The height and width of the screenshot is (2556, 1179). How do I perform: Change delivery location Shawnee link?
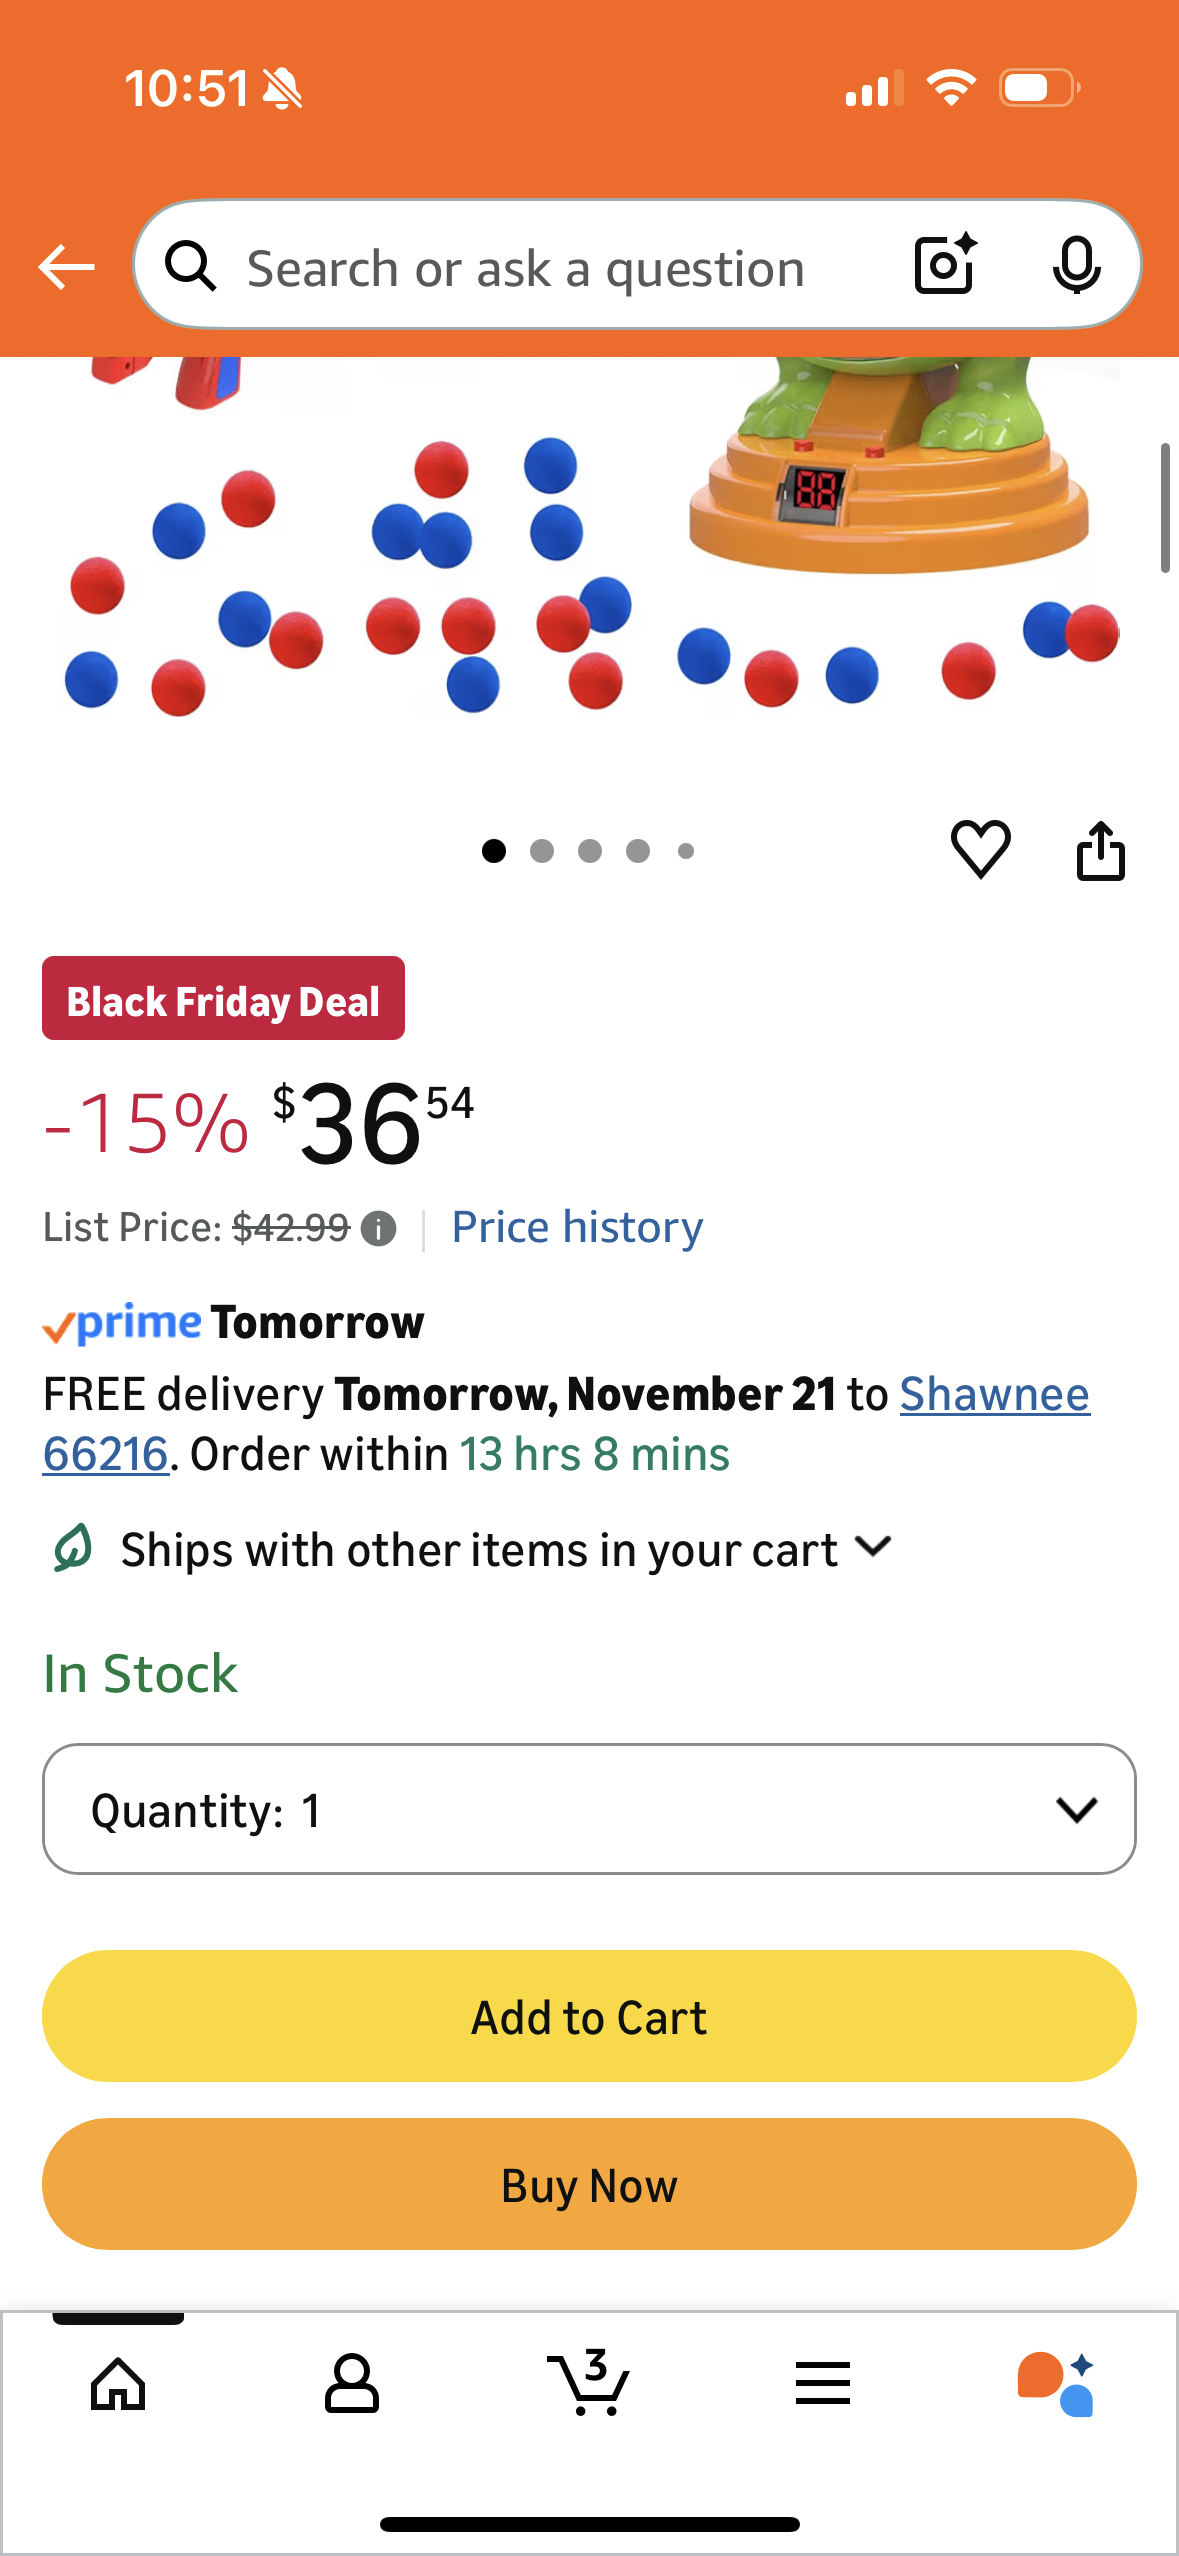pyautogui.click(x=994, y=1394)
